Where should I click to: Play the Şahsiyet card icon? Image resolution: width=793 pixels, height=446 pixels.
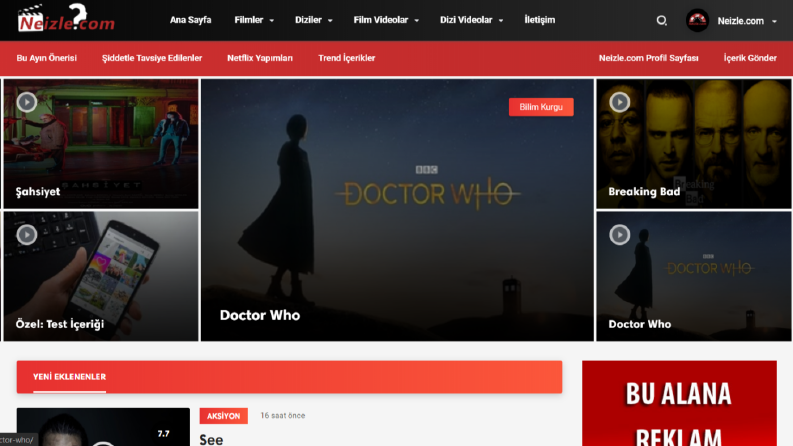(27, 102)
